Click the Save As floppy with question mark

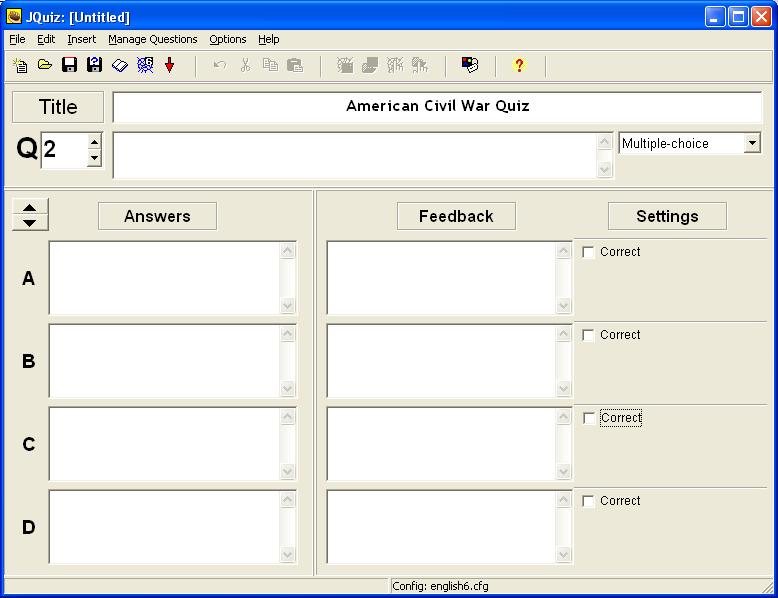[x=94, y=65]
